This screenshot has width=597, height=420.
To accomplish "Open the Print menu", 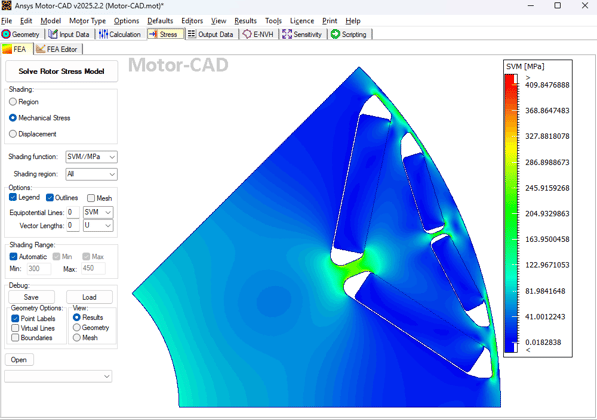I will point(330,21).
